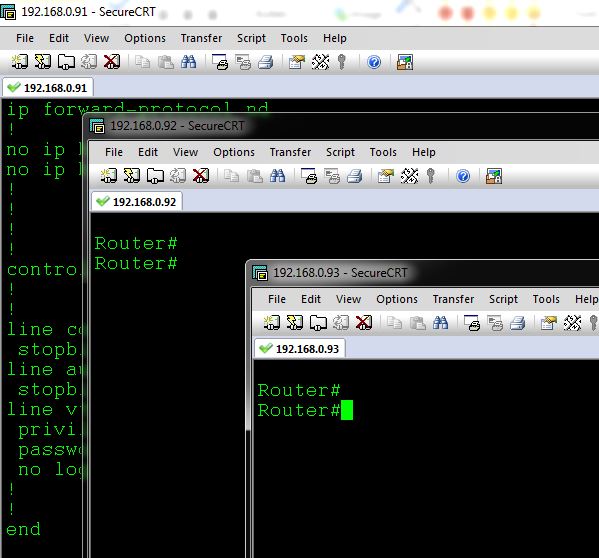Click Session Options icon in 192.168.0.92 toolbar

click(x=386, y=176)
